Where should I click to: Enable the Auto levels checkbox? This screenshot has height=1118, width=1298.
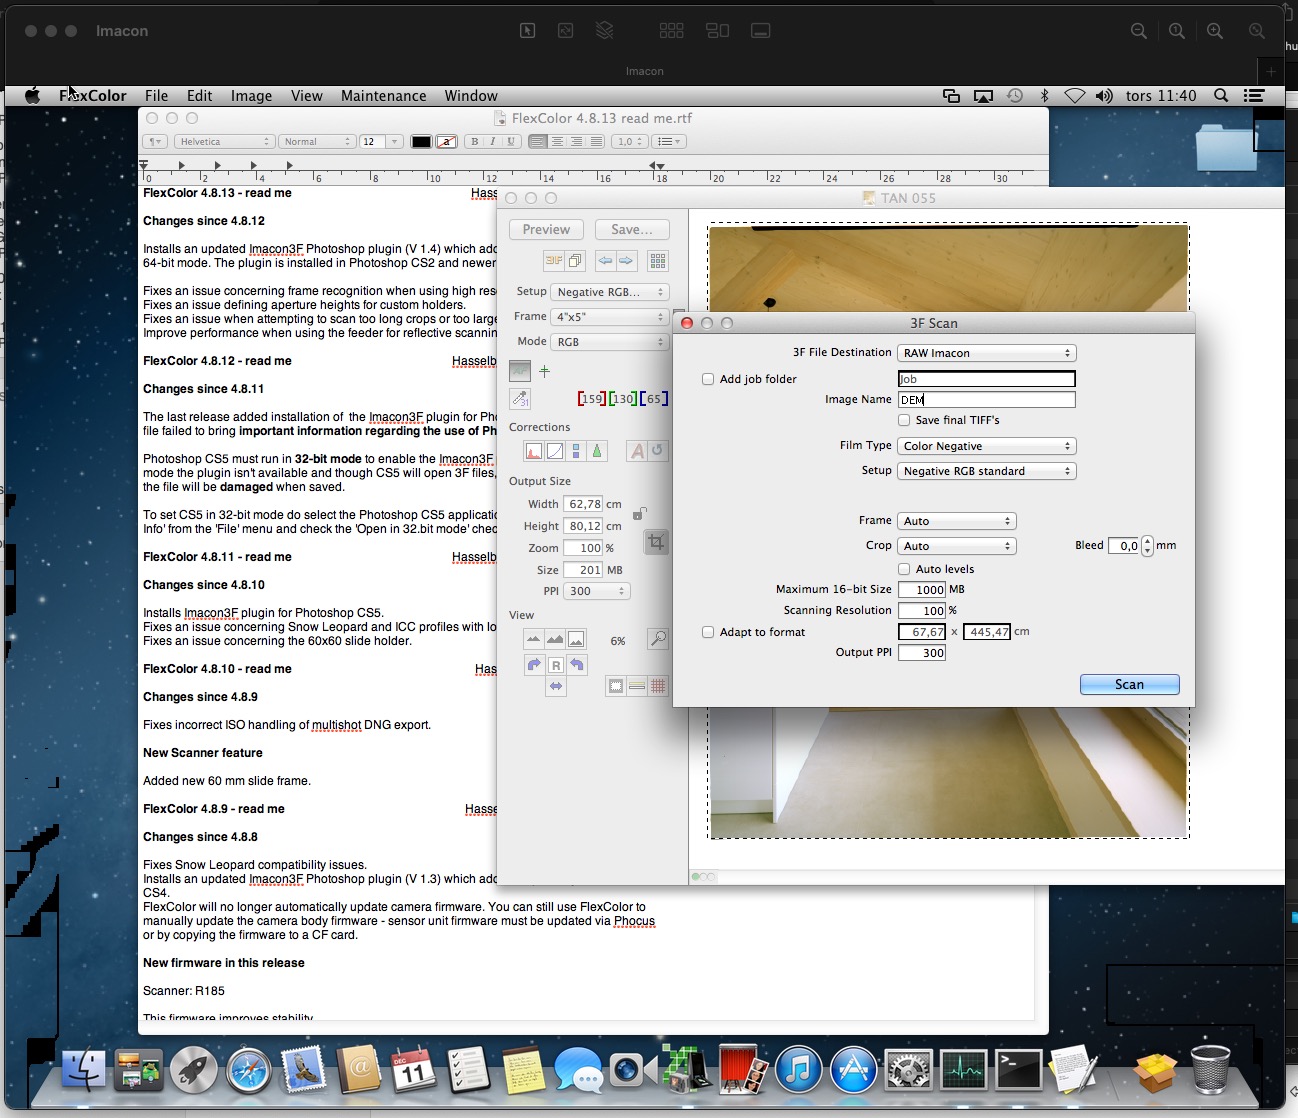904,569
